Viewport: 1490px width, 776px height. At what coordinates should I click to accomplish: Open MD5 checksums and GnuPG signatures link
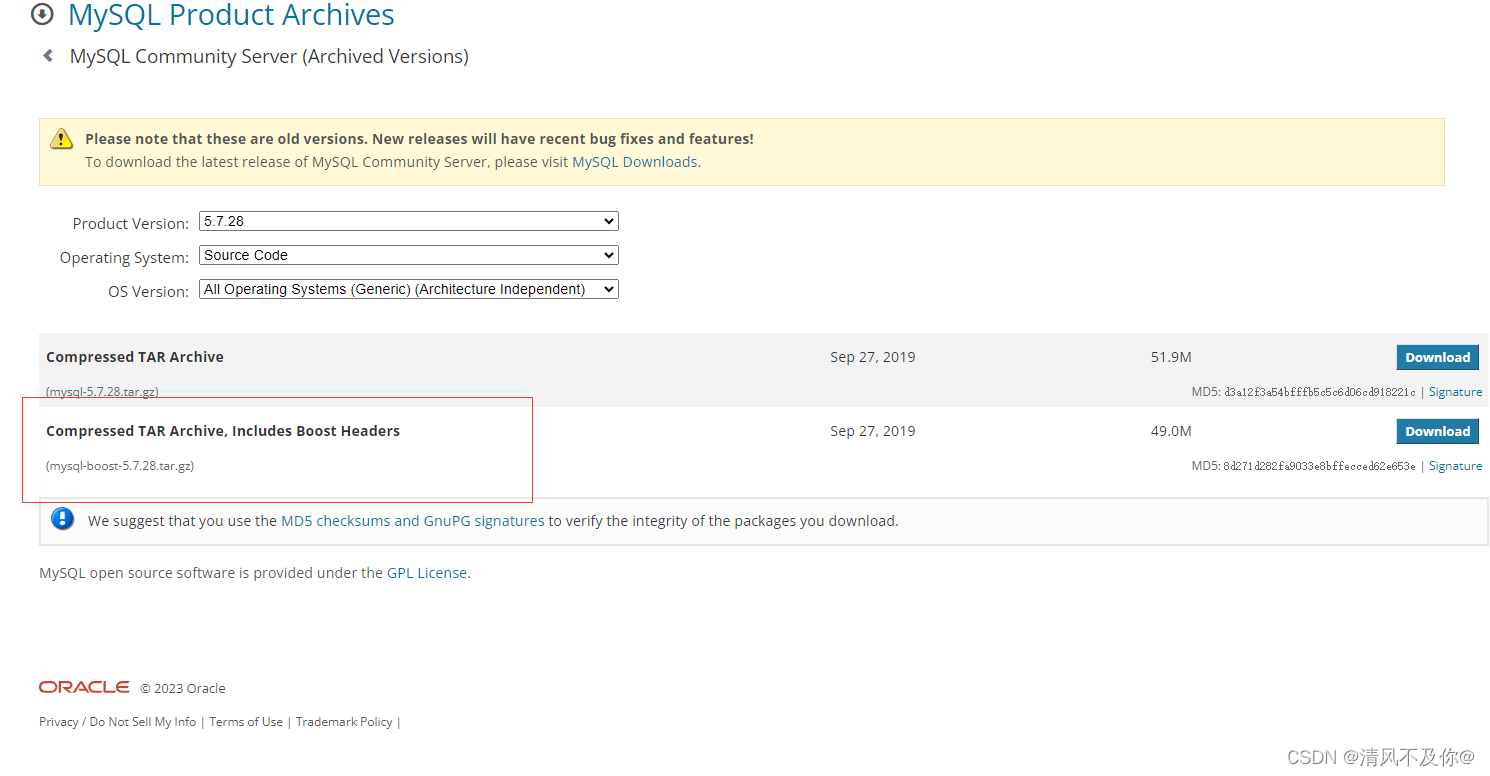click(x=413, y=521)
